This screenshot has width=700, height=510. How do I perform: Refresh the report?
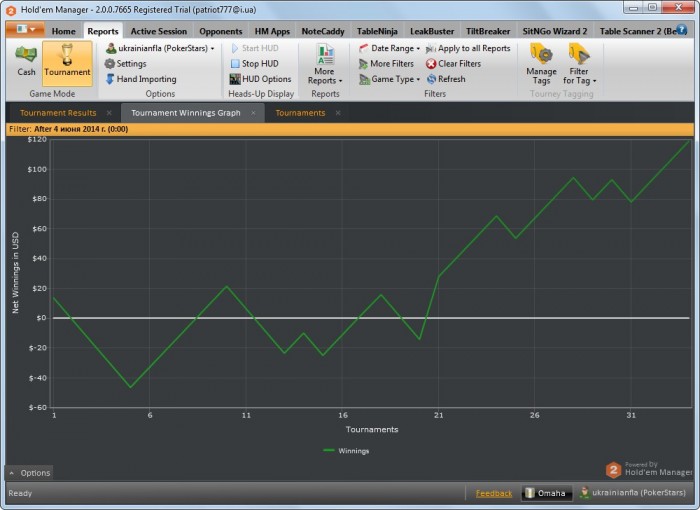[x=446, y=79]
